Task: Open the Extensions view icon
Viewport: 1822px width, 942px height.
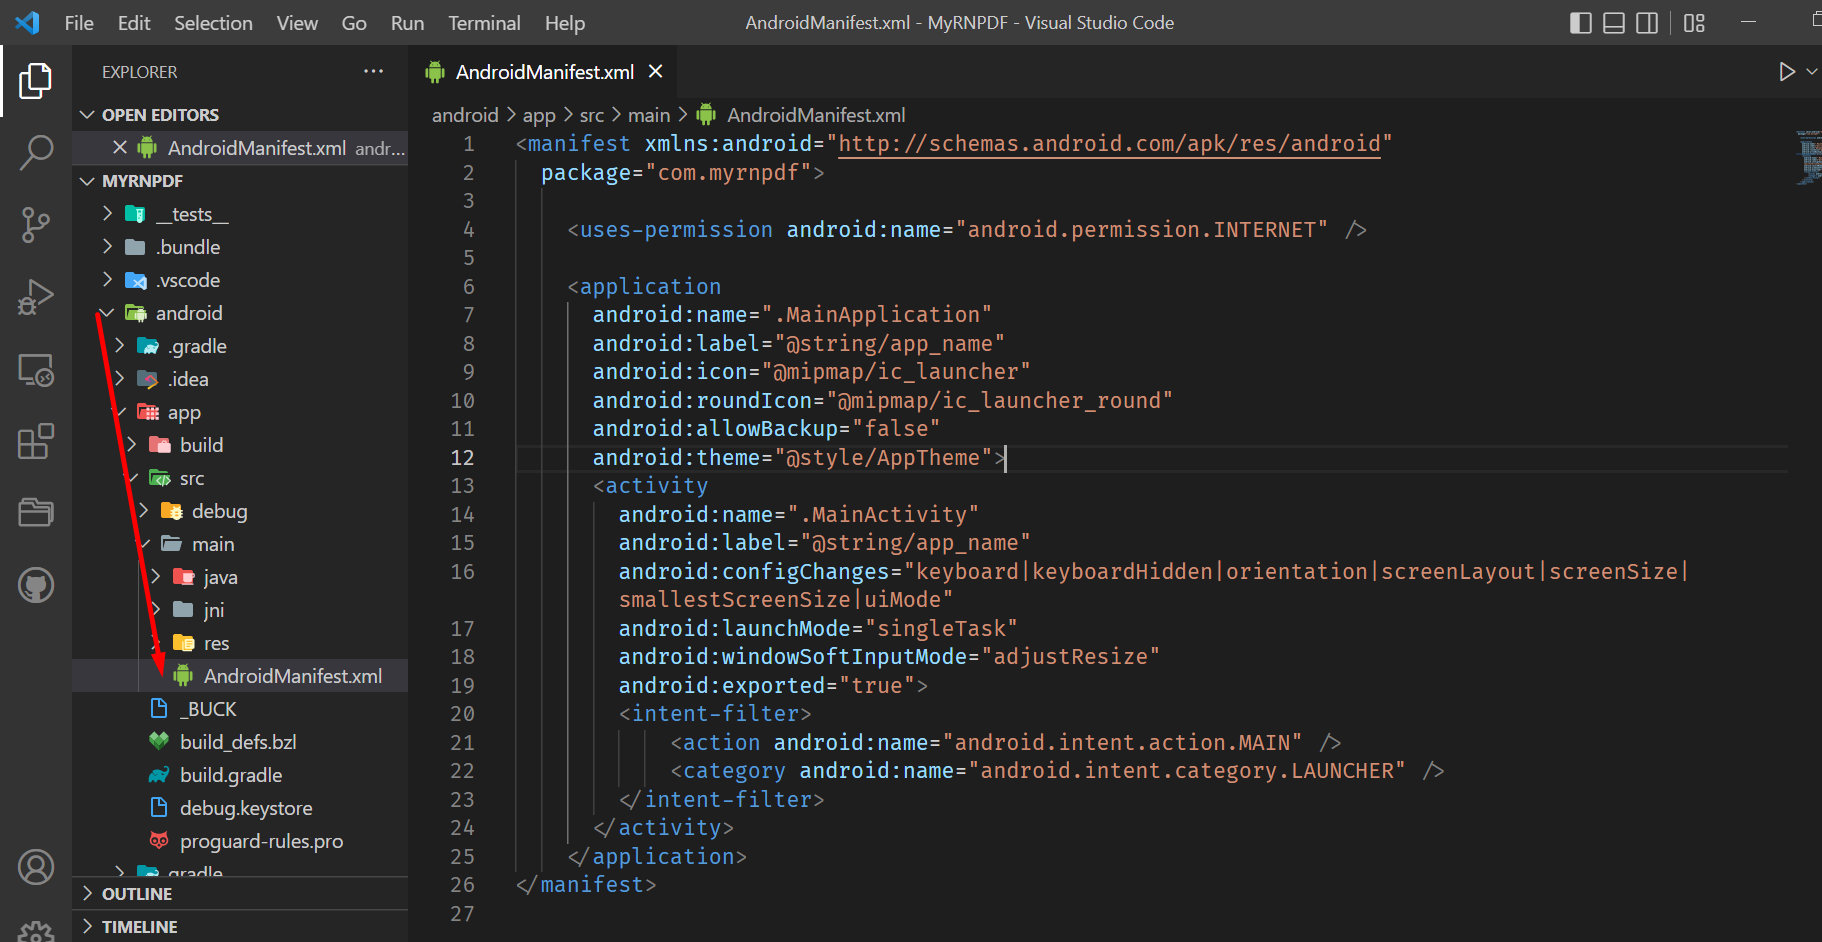Action: pos(36,441)
